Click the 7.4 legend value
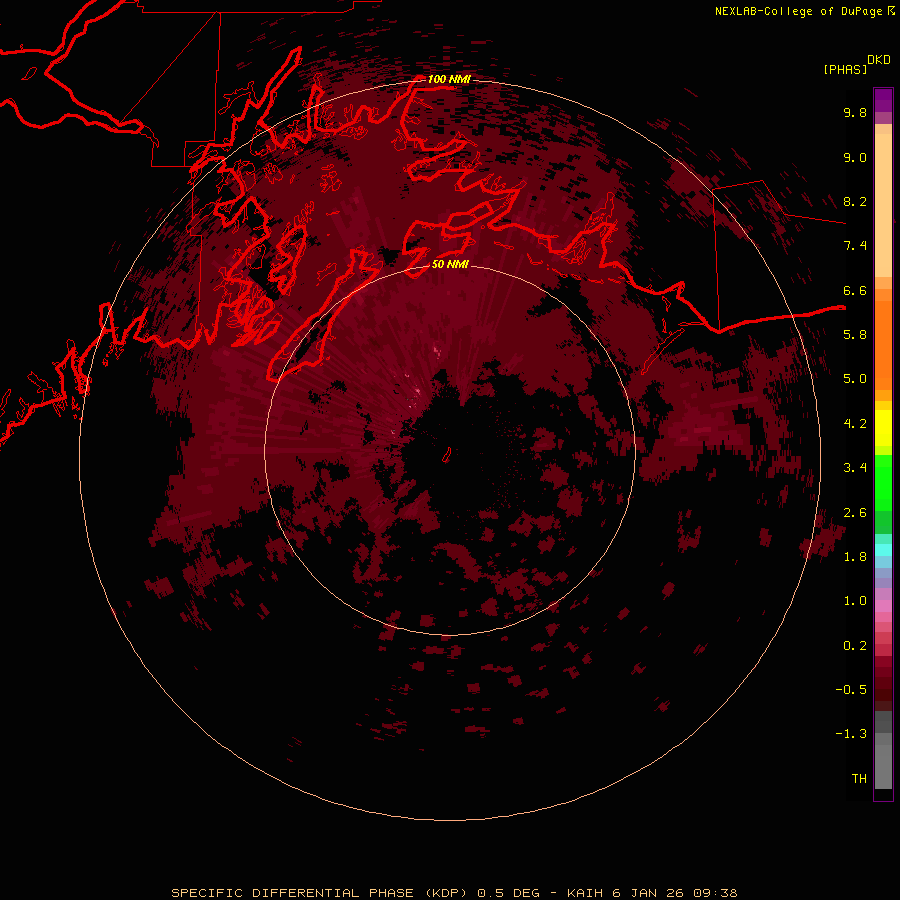The image size is (900, 900). [x=855, y=246]
